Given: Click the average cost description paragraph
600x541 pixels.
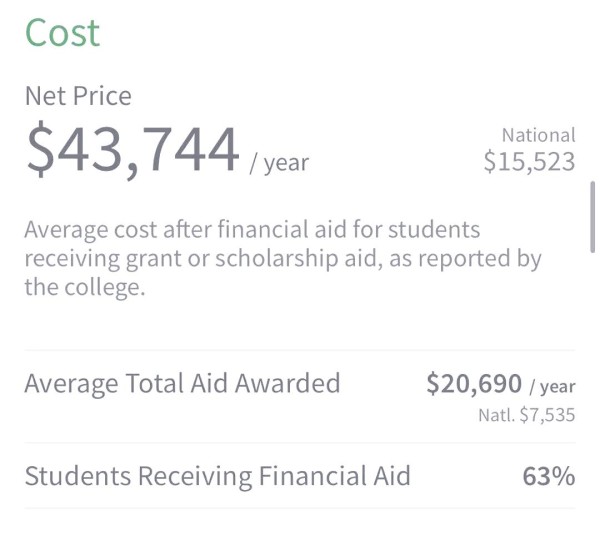Looking at the screenshot, I should point(283,258).
